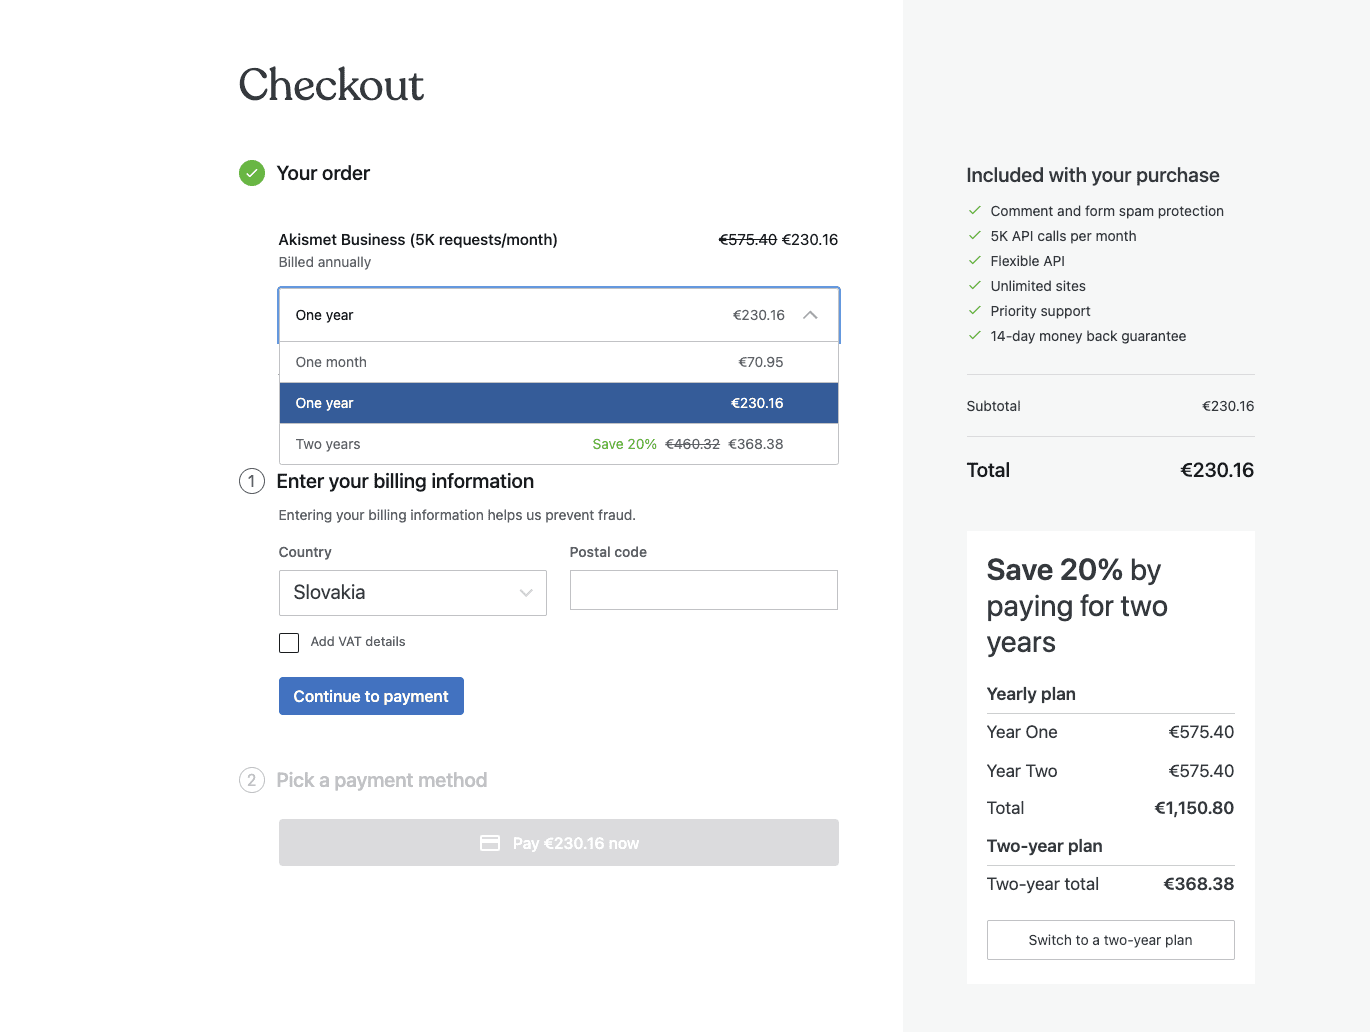Click the step 1 circle number icon

tap(252, 481)
